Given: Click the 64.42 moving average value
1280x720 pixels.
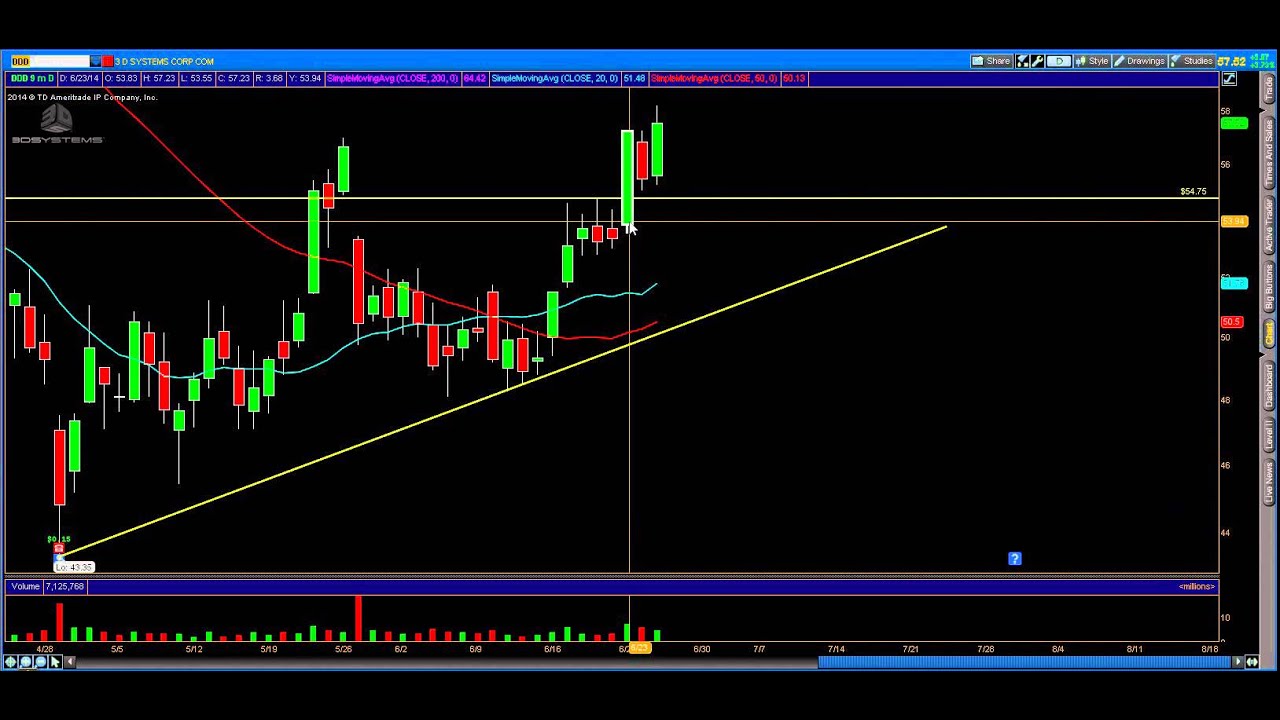Looking at the screenshot, I should point(474,78).
